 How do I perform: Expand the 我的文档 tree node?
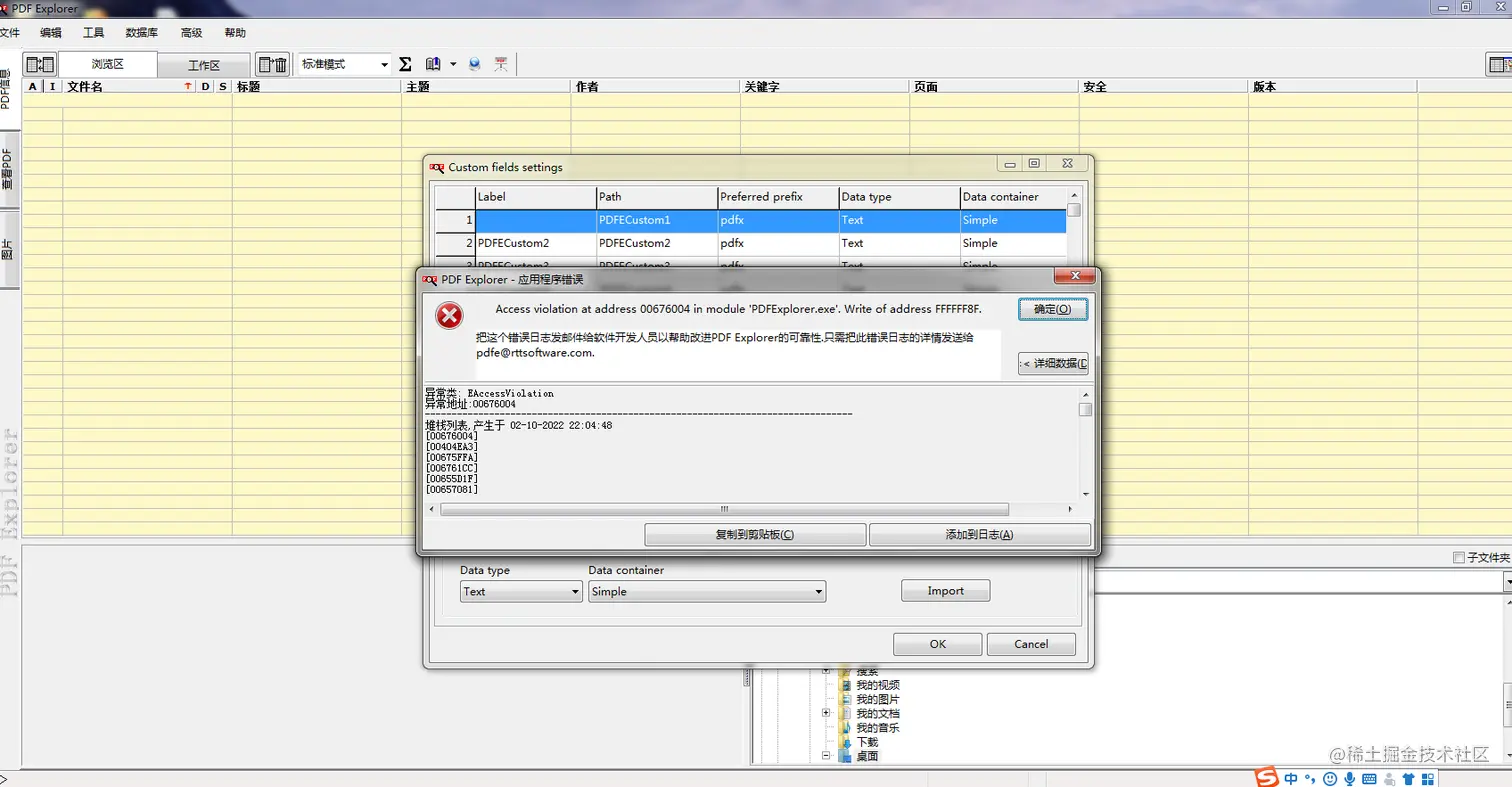[826, 713]
